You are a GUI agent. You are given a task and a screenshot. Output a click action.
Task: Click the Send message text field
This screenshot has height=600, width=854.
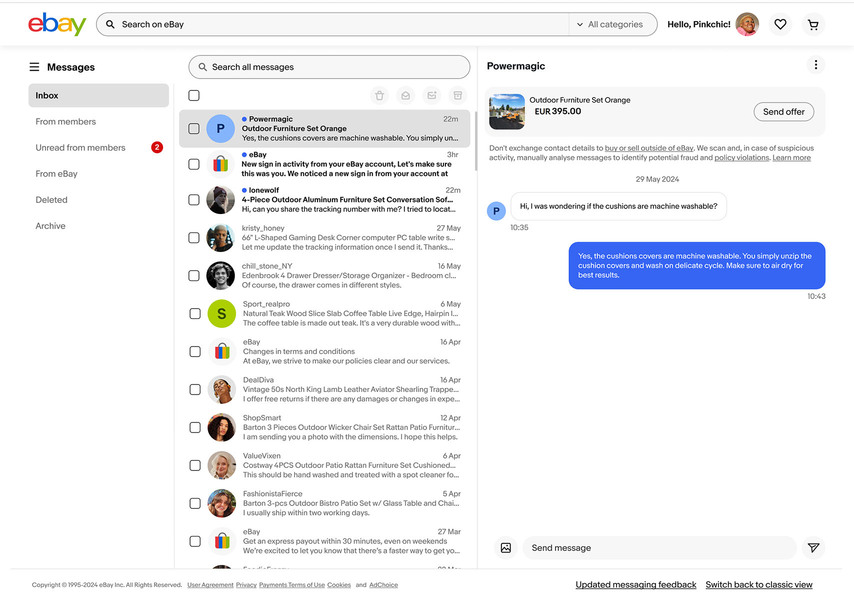coord(659,548)
